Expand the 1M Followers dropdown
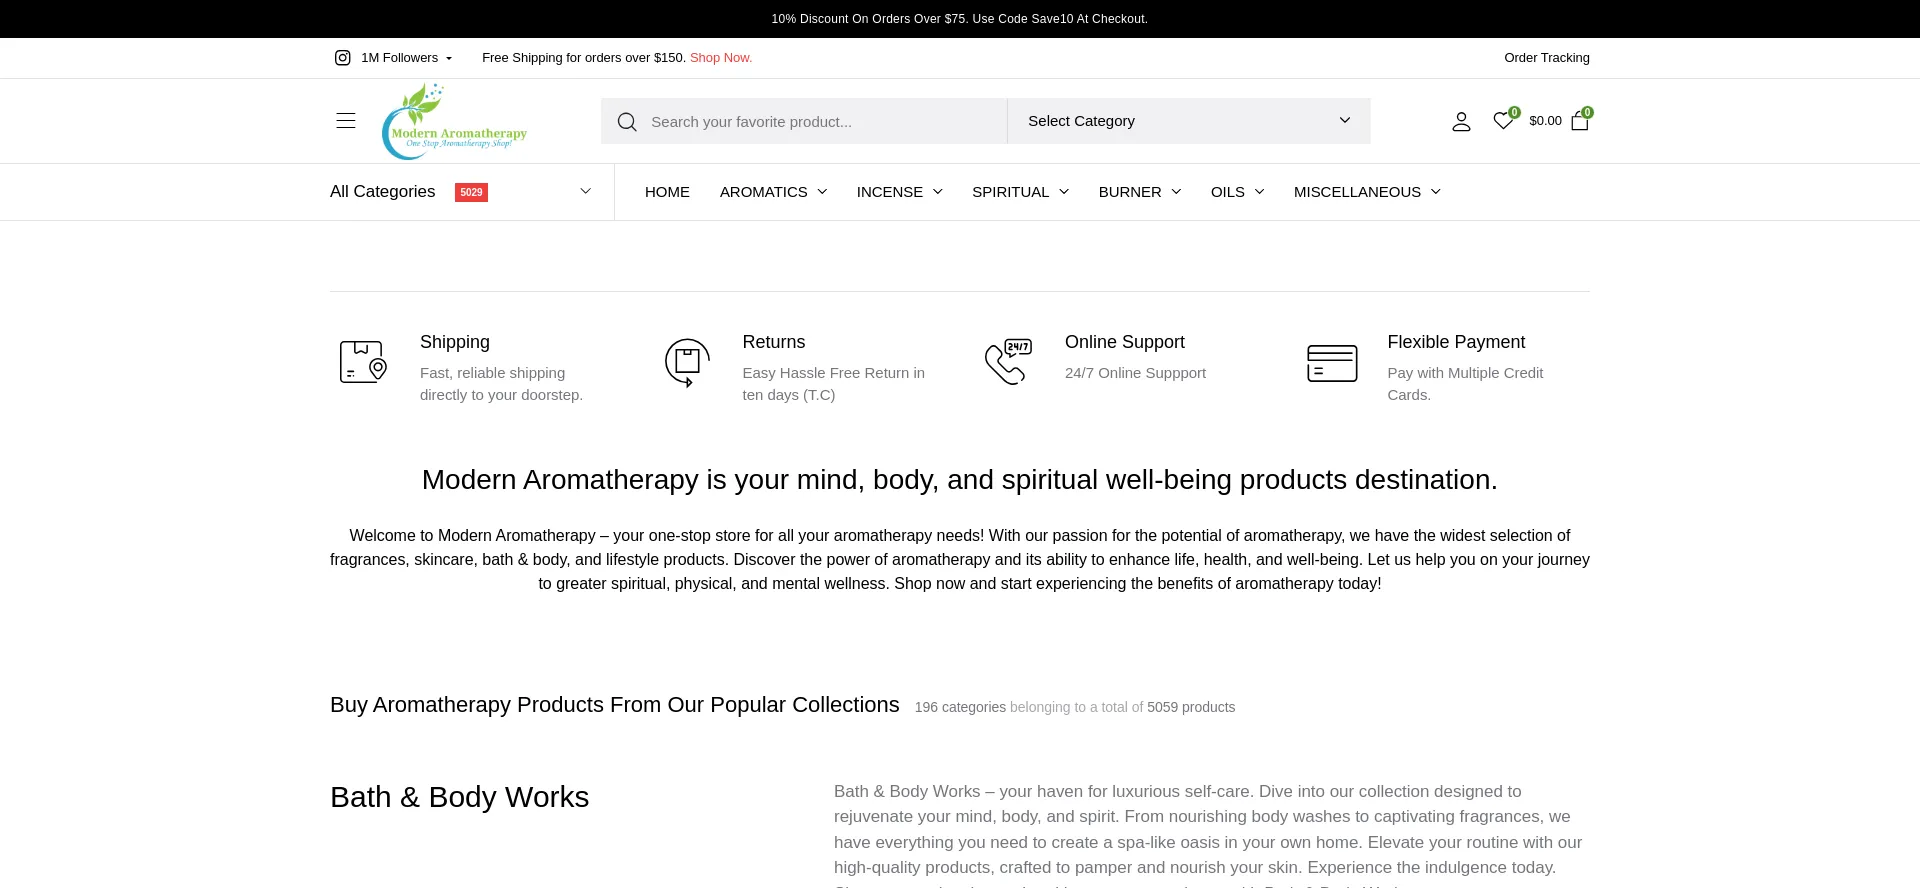Image resolution: width=1920 pixels, height=888 pixels. [407, 58]
